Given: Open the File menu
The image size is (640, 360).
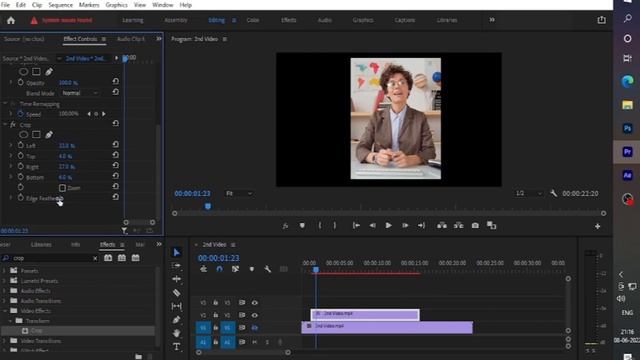Looking at the screenshot, I should pos(5,5).
